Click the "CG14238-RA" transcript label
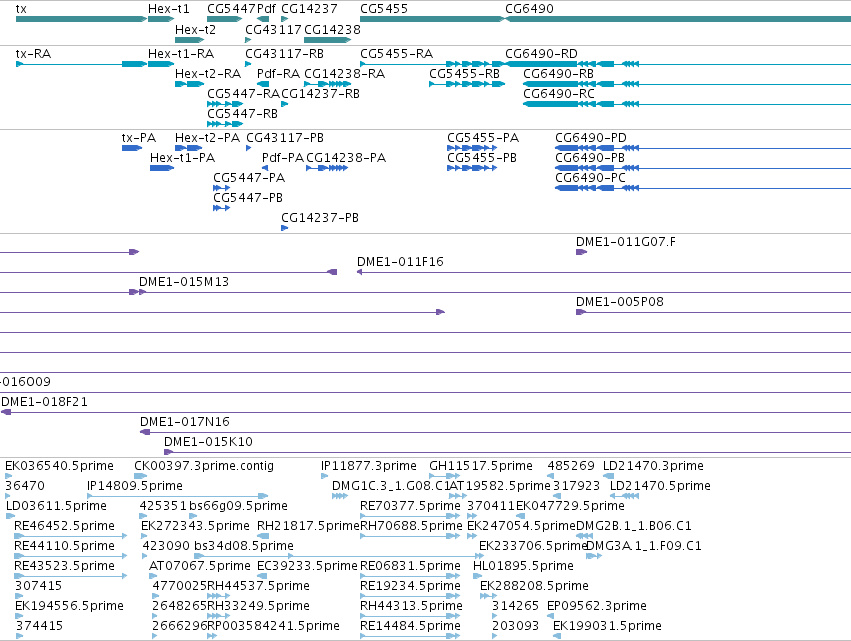 [345, 73]
